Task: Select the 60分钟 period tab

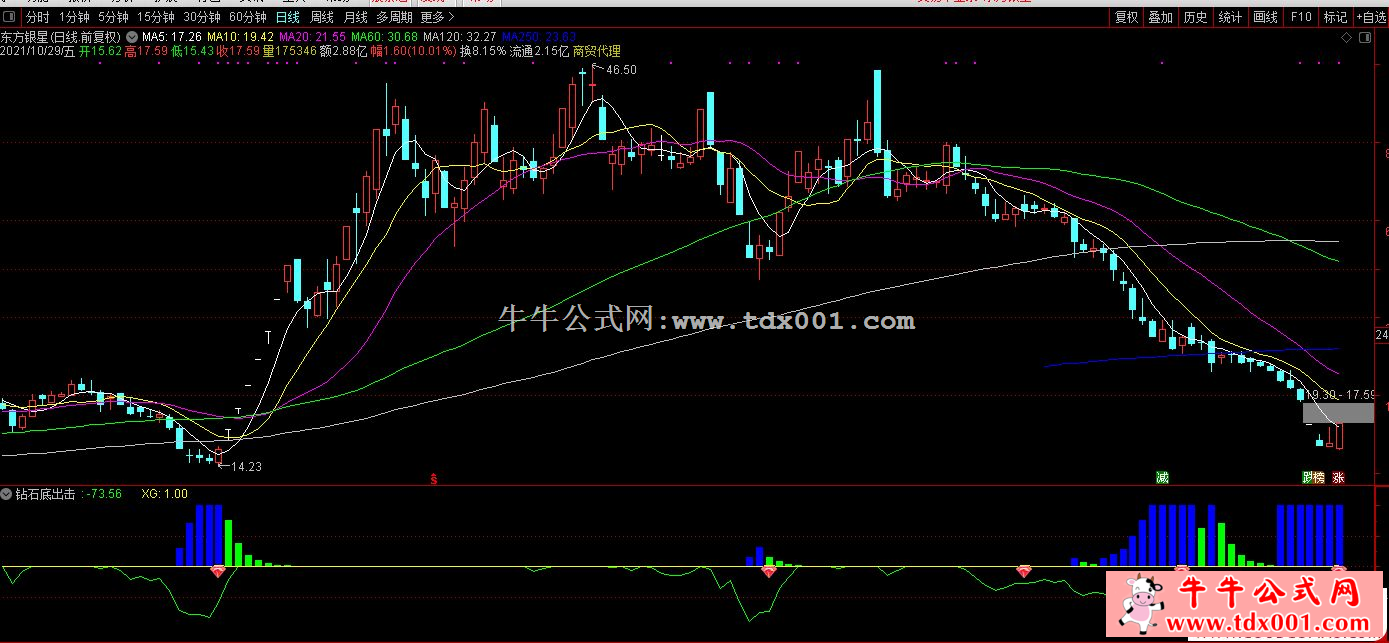Action: pos(248,17)
